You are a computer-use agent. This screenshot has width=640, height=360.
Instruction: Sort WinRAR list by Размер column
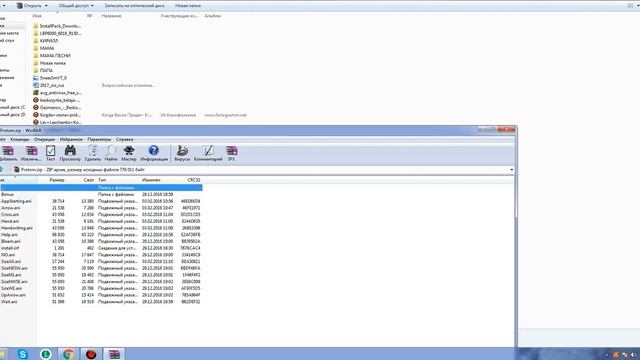pyautogui.click(x=57, y=180)
